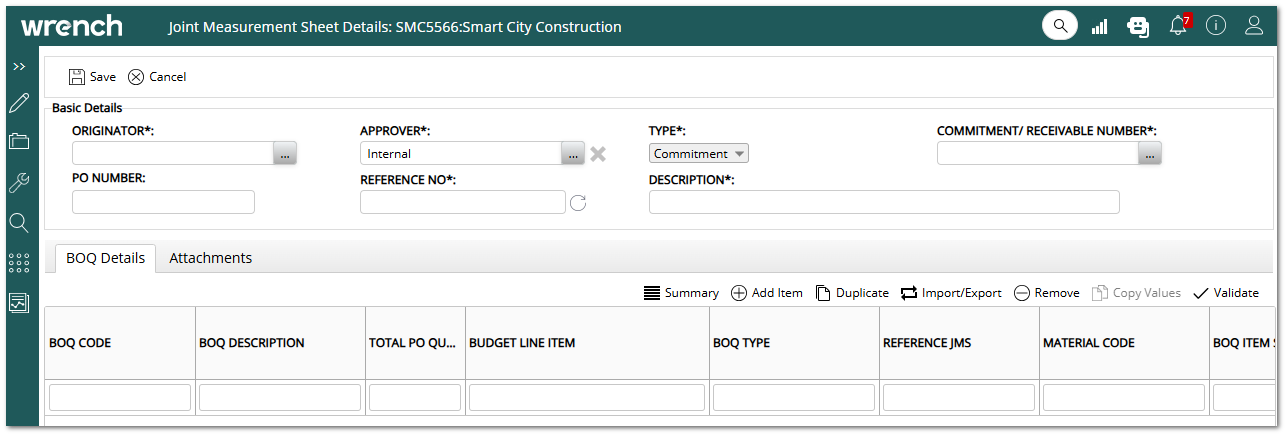Image resolution: width=1287 pixels, height=436 pixels.
Task: Focus the Commitment/Receivable Number field
Action: pyautogui.click(x=1038, y=153)
